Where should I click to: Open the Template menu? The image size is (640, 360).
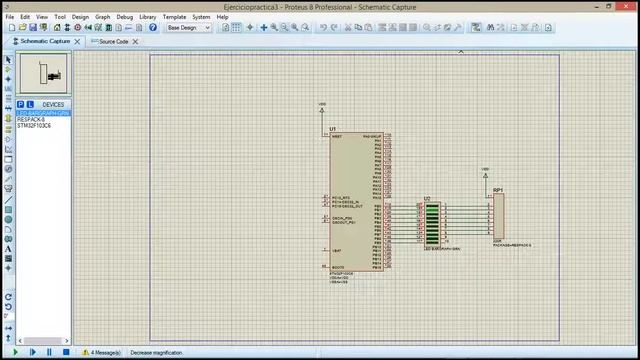click(174, 17)
